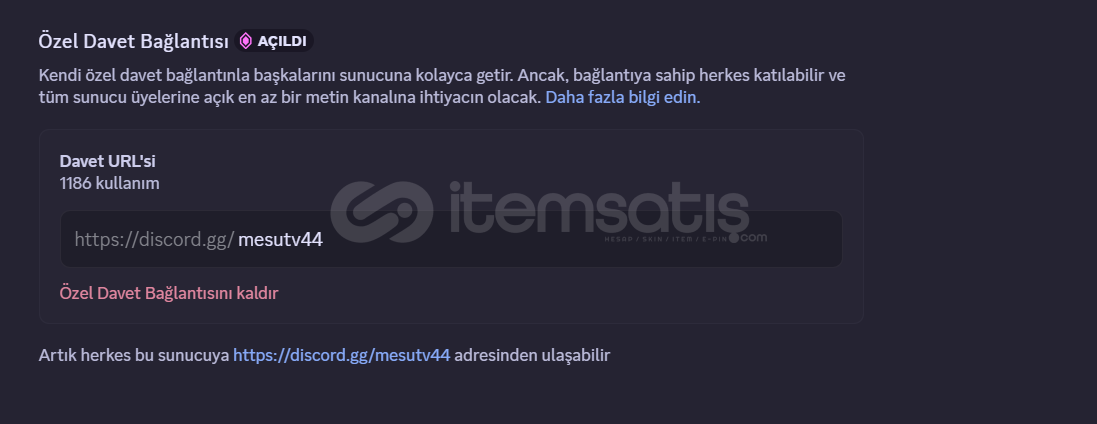This screenshot has height=424, width=1097.
Task: Click the itemsatış watermark text
Action: (x=599, y=207)
